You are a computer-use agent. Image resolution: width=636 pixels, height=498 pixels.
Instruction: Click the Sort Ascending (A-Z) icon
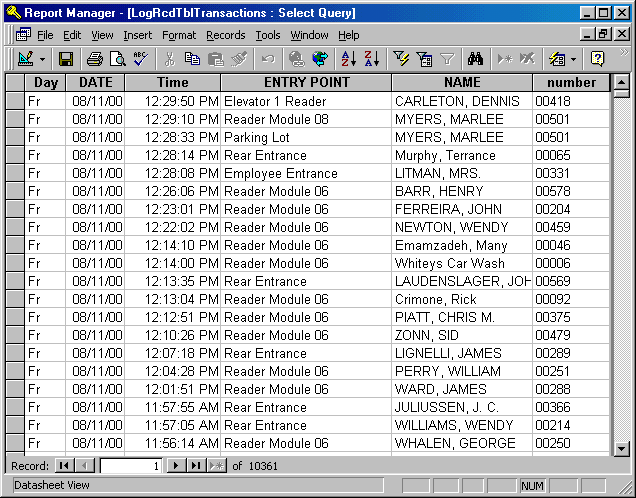click(x=347, y=59)
